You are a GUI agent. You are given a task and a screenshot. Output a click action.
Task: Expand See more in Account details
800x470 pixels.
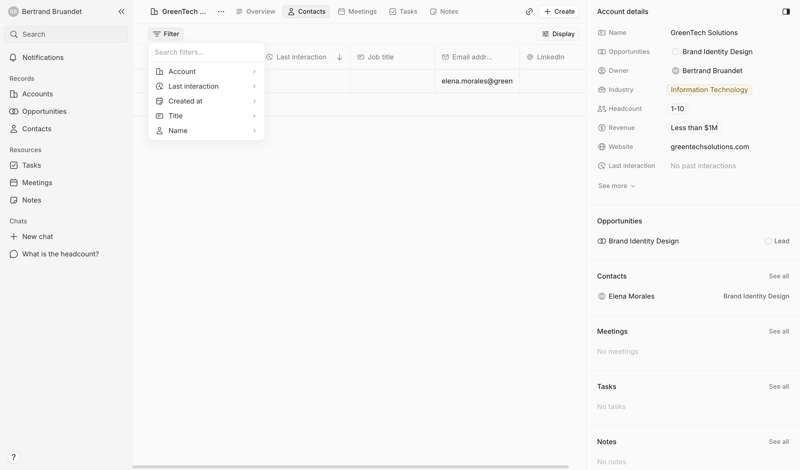(616, 186)
